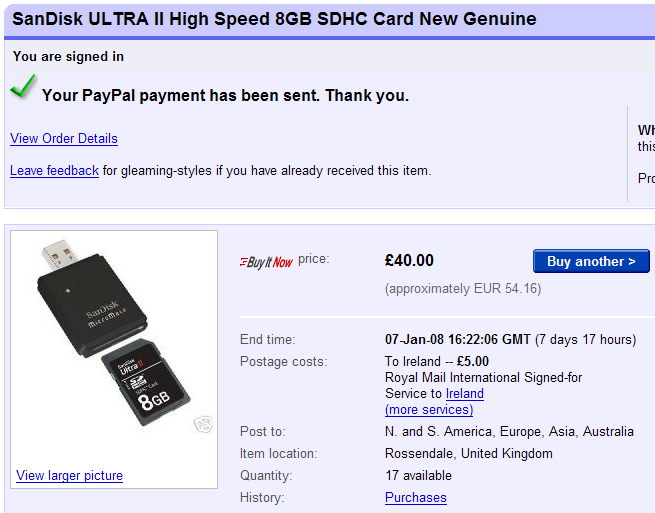Image resolution: width=655 pixels, height=513 pixels.
Task: Open the Purchases history link
Action: [416, 498]
